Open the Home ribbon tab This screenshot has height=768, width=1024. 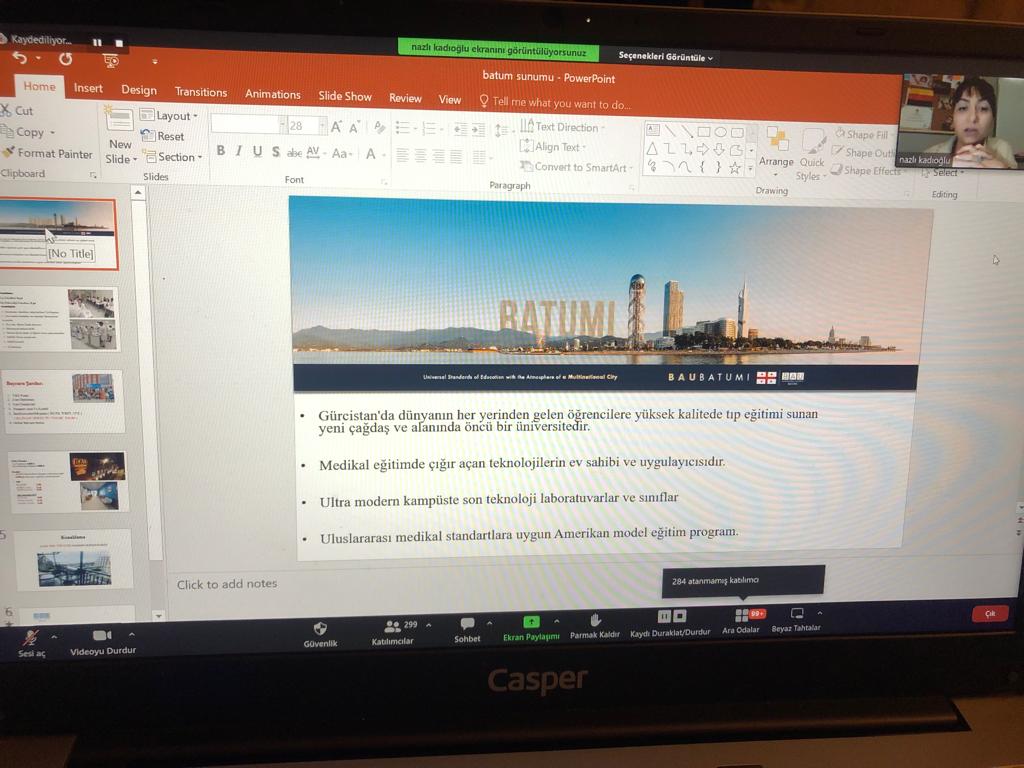pos(39,86)
